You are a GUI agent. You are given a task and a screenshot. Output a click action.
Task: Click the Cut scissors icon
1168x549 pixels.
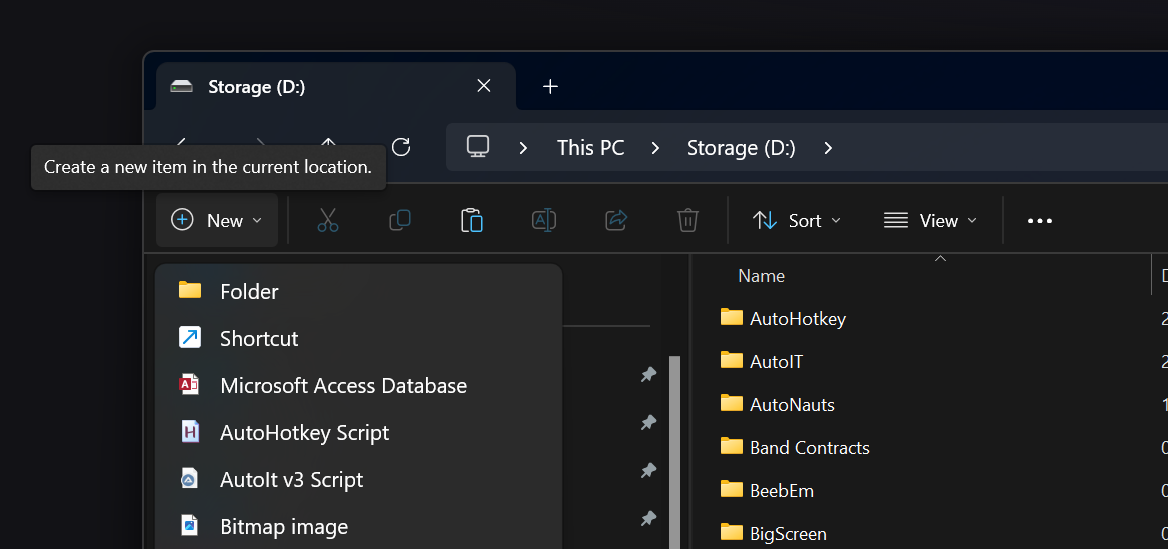[328, 220]
